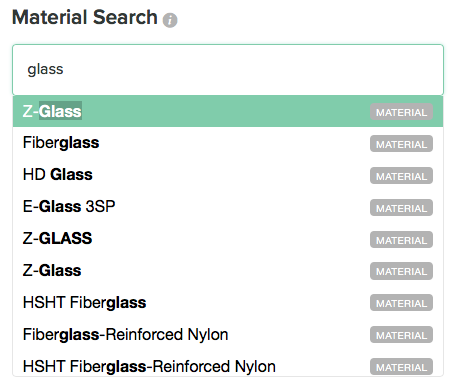Select the highlighted green Z-Glass suggestion
The image size is (464, 383).
(228, 111)
